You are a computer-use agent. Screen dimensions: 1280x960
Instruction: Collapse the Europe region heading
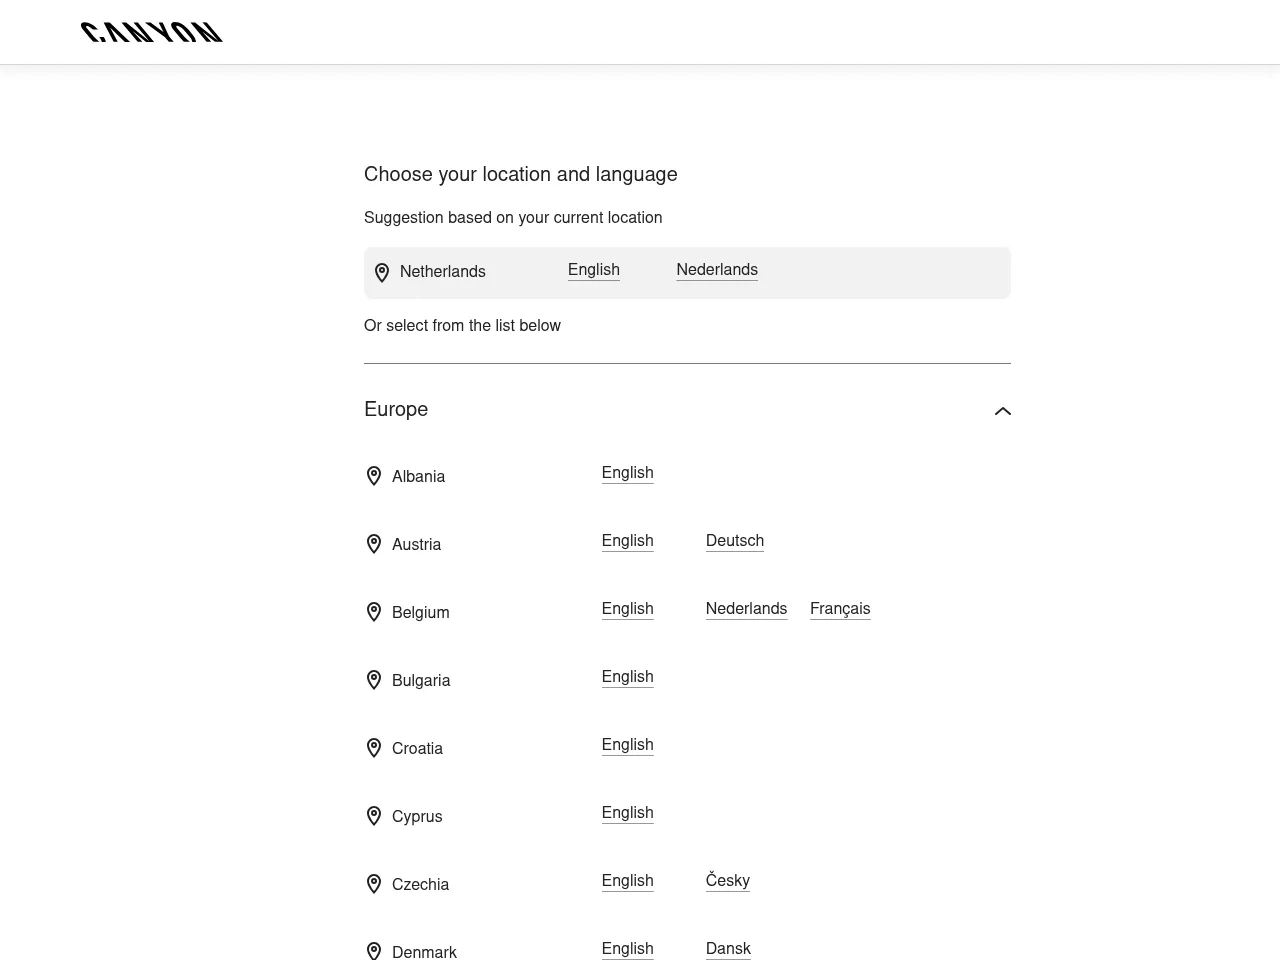click(396, 409)
